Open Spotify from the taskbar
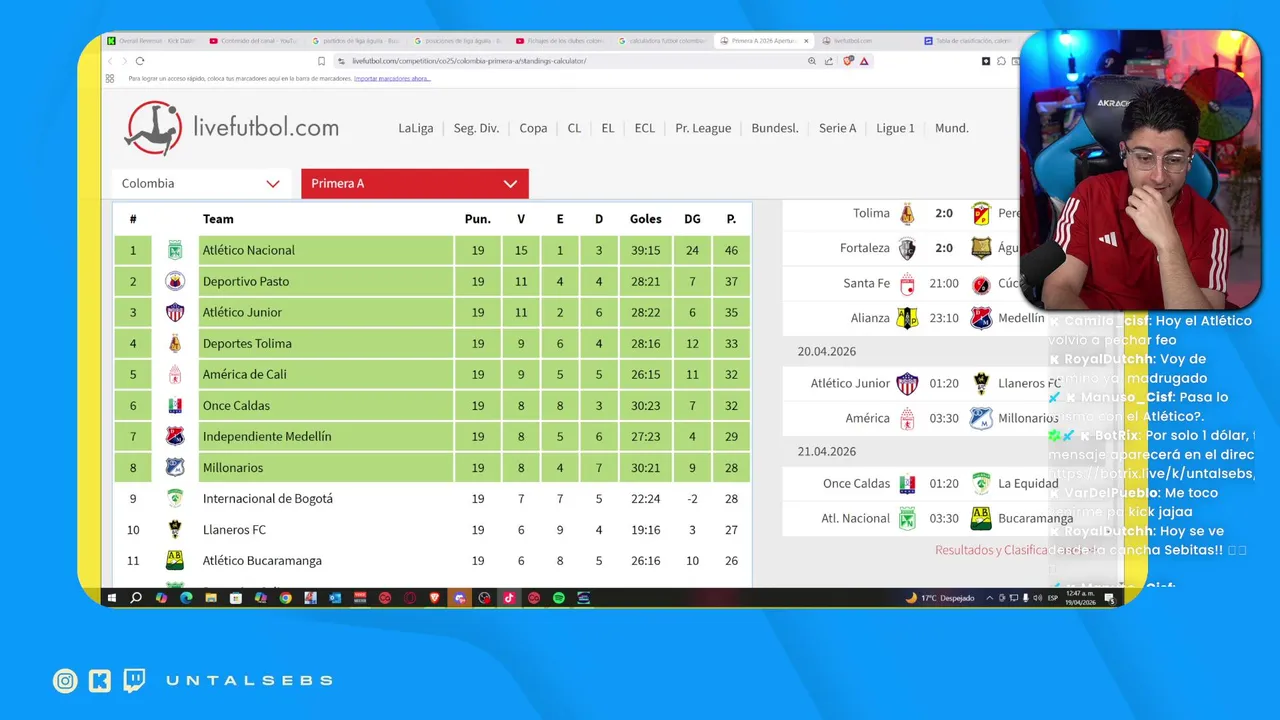Screen dimensions: 1280x720 (559, 598)
